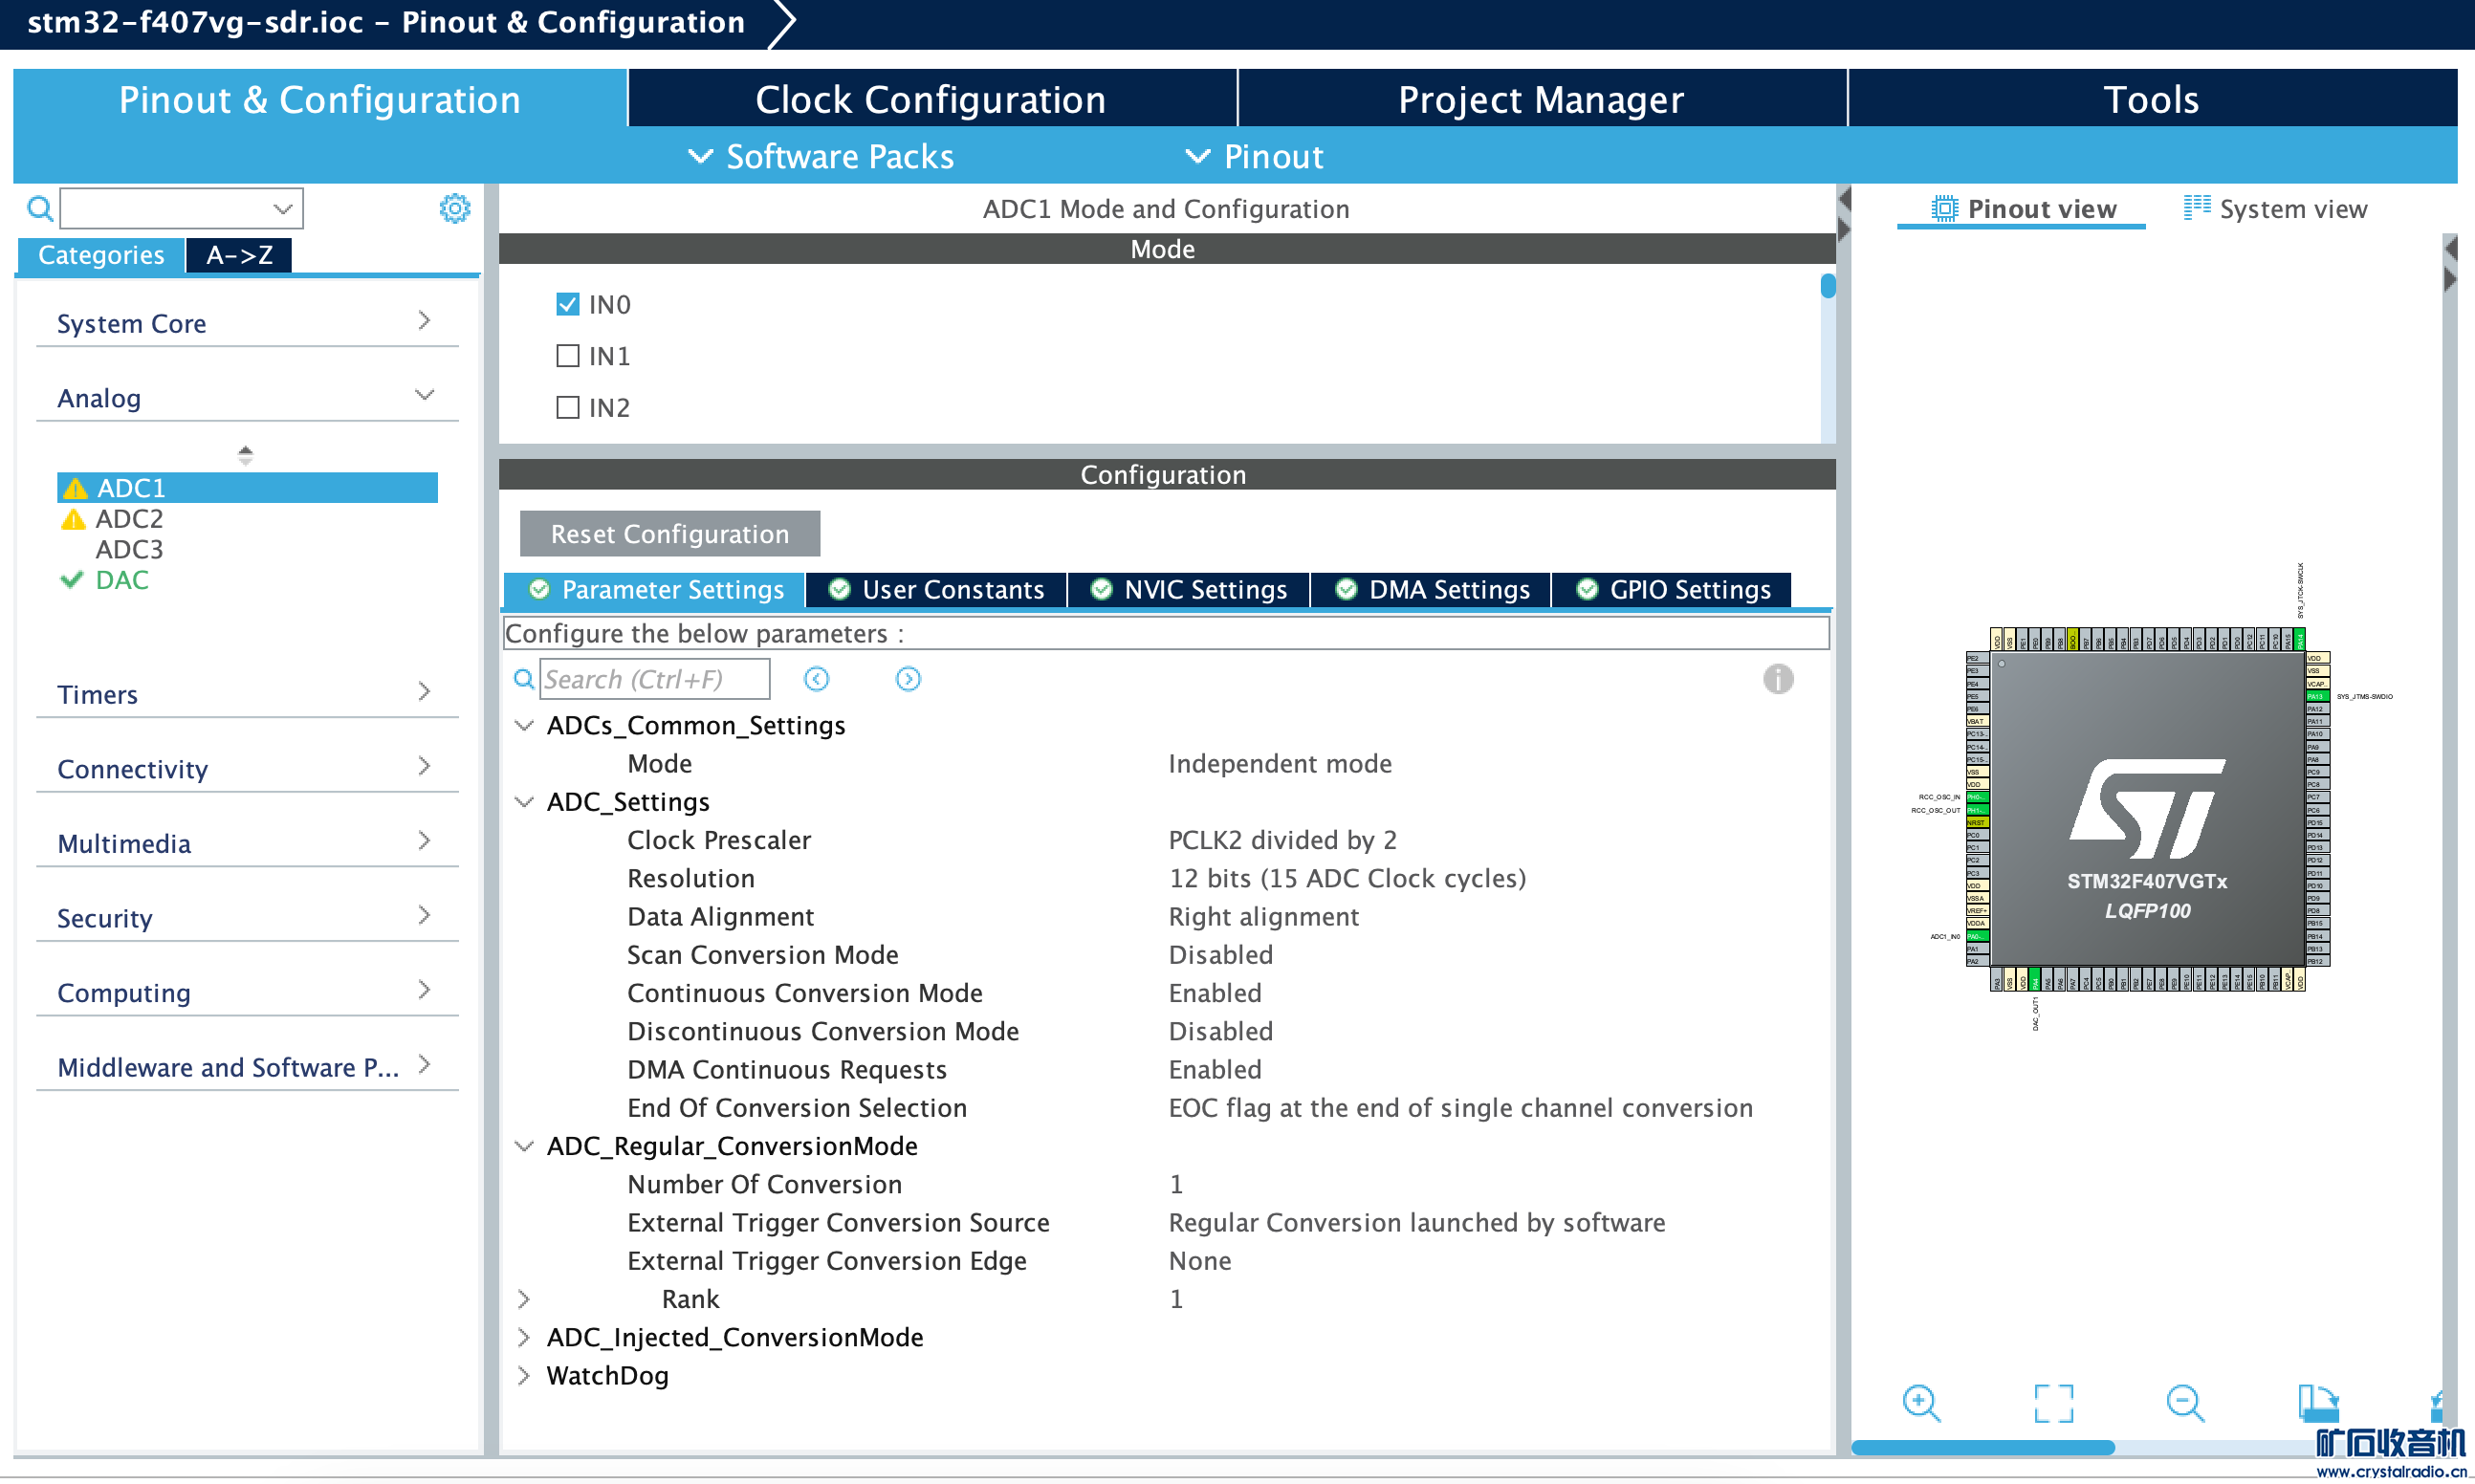2475x1484 pixels.
Task: Enable the IN2 channel checkbox
Action: tap(568, 408)
